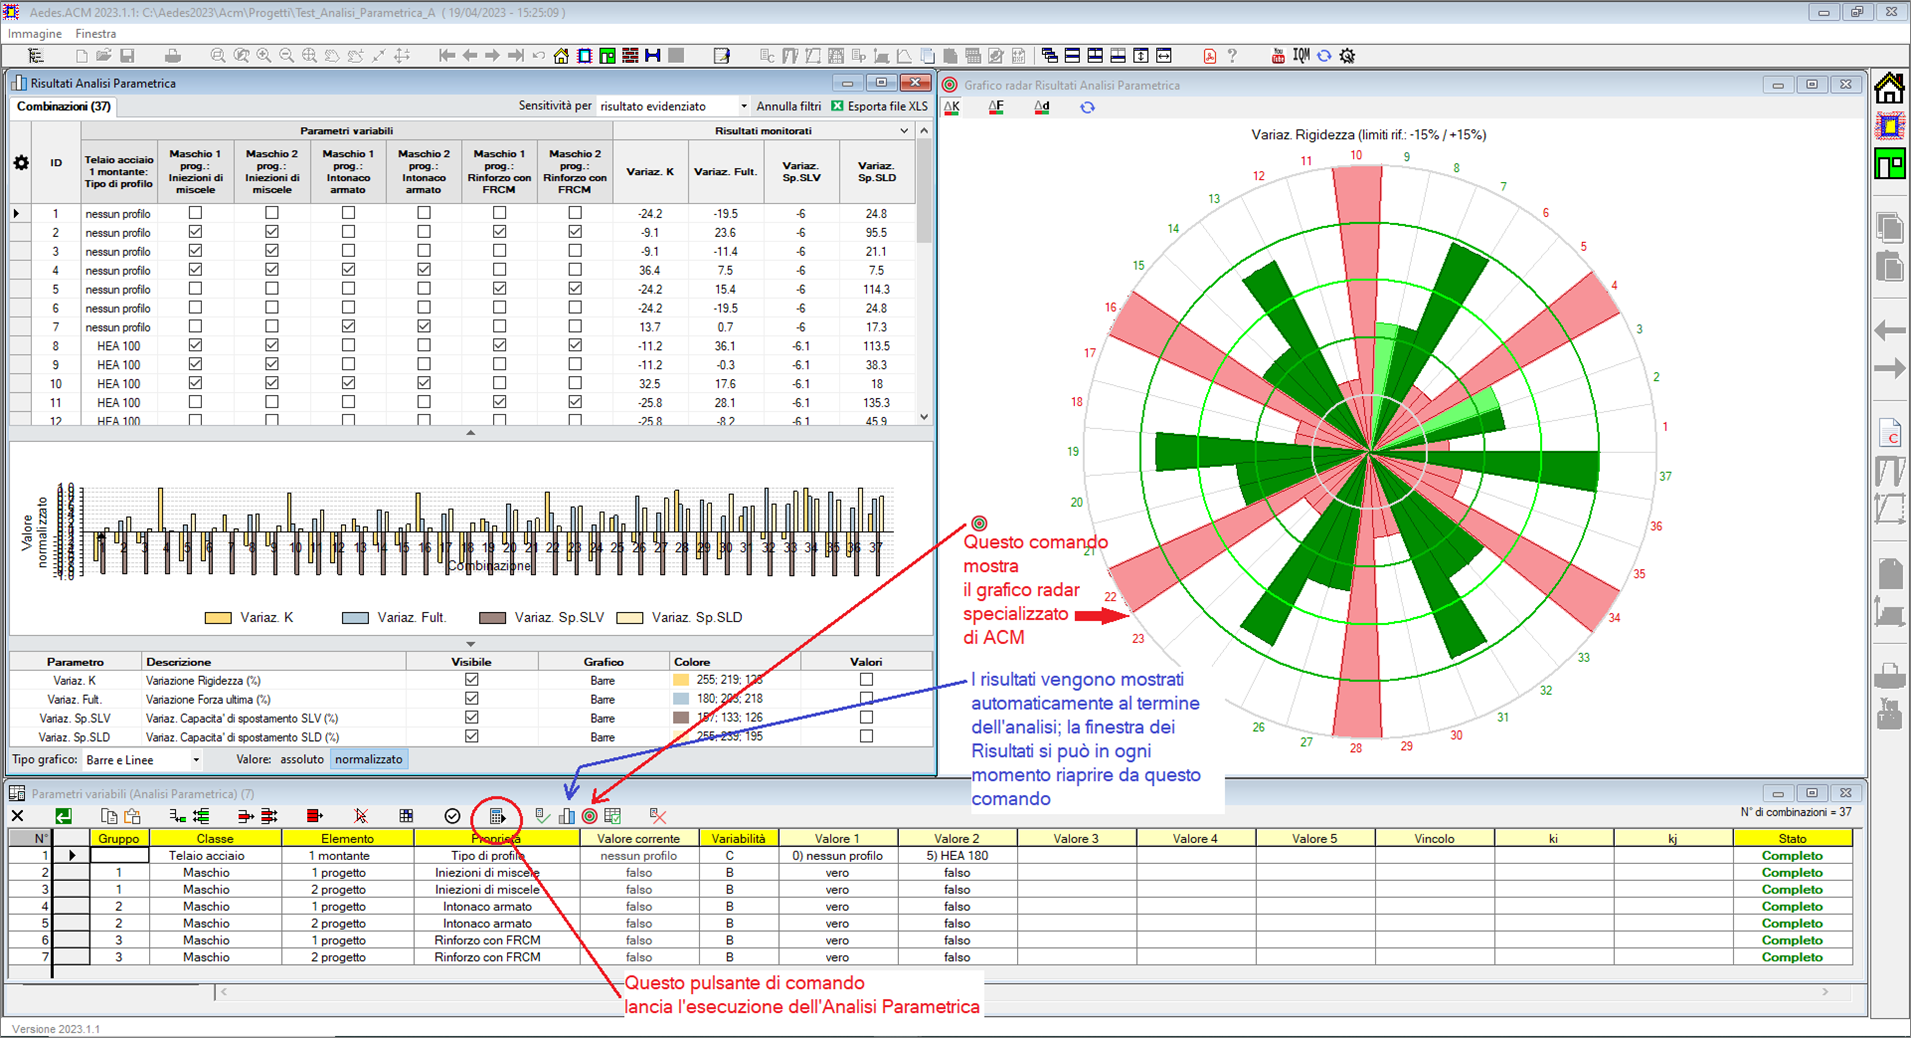Click the YouTube icon in the main toolbar
Image resolution: width=1911 pixels, height=1038 pixels.
(1277, 56)
